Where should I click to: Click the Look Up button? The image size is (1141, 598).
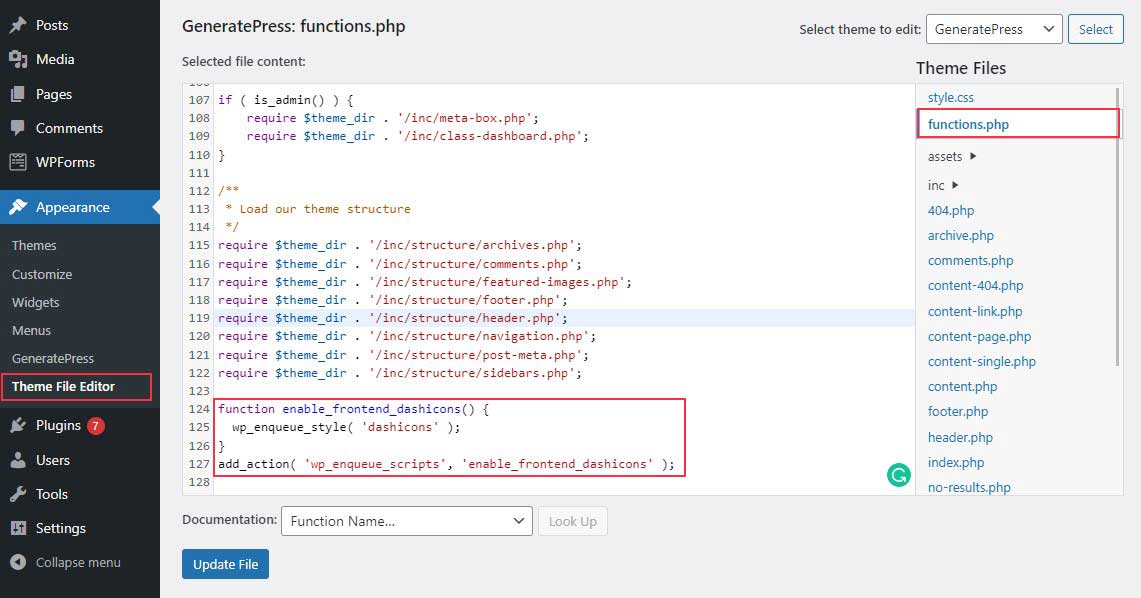pyautogui.click(x=573, y=521)
